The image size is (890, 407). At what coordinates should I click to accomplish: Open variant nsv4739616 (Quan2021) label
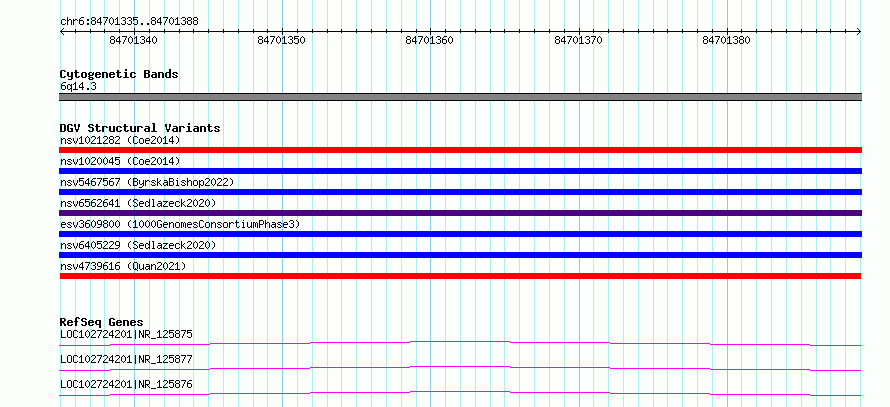123,266
